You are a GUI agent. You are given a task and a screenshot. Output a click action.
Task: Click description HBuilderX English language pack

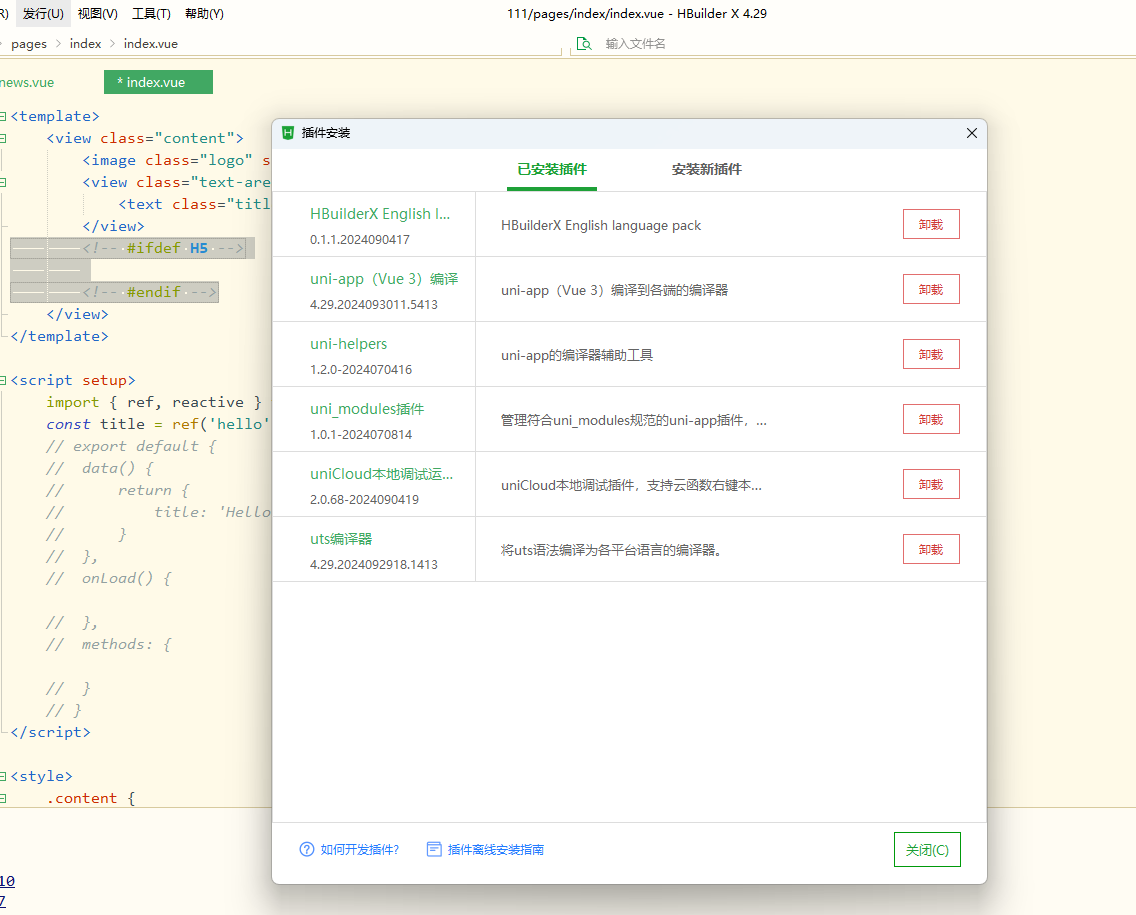coord(601,225)
